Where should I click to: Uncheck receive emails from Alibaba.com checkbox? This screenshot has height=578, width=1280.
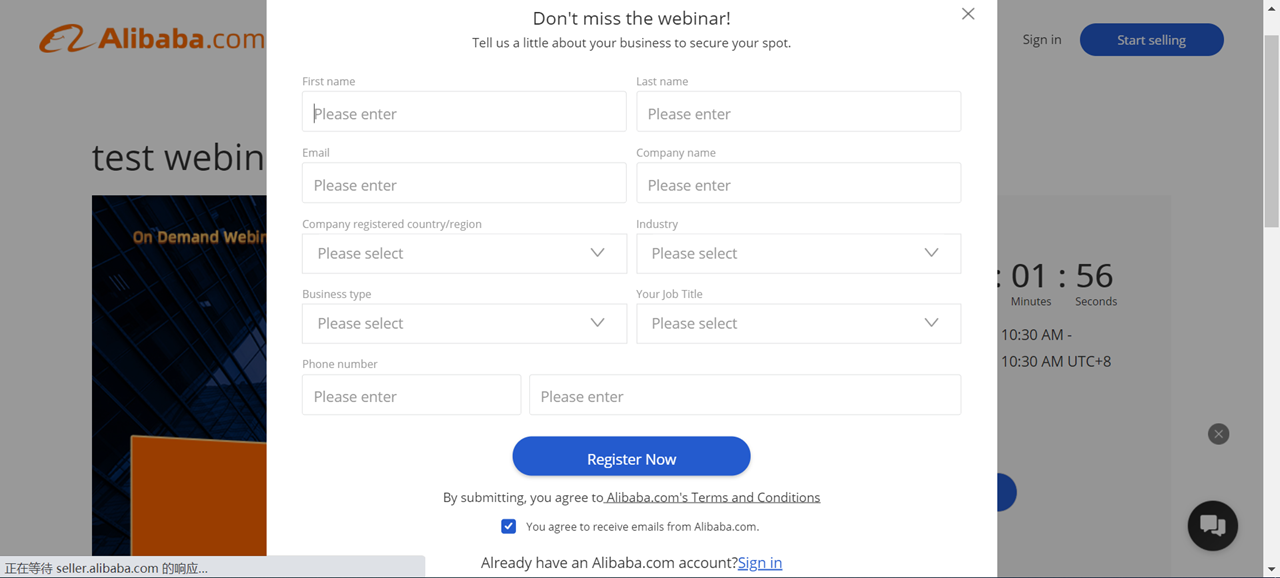coord(509,526)
